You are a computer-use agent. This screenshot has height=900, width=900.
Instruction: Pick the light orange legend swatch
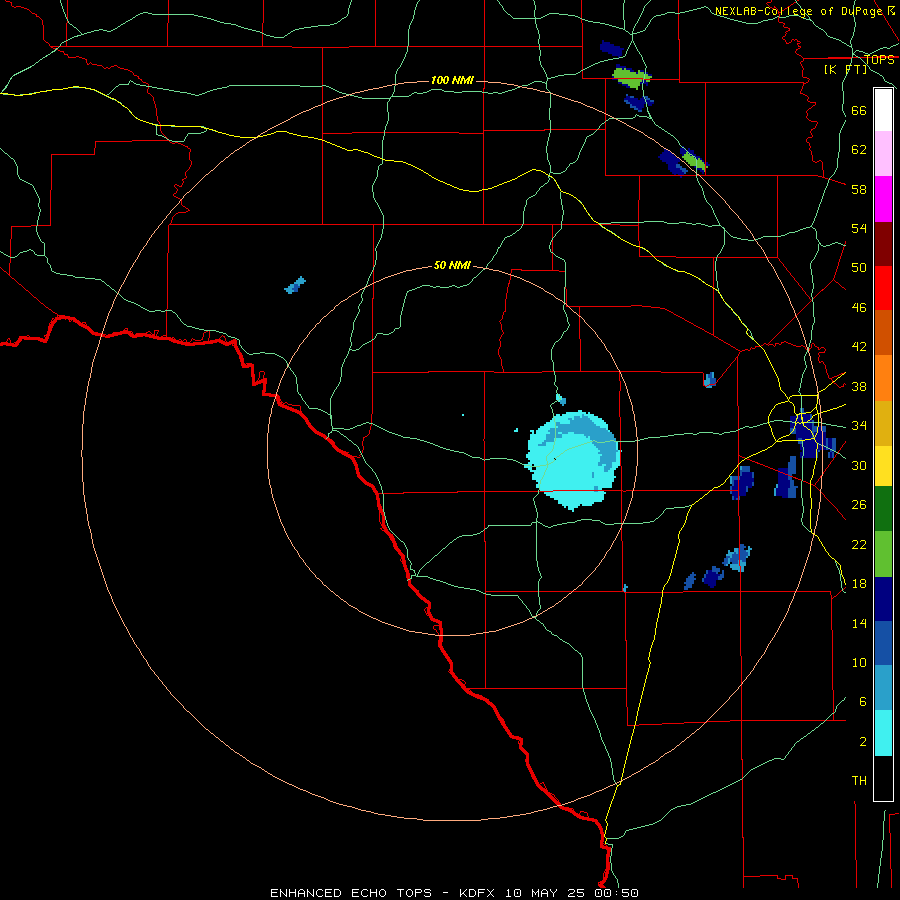point(883,378)
